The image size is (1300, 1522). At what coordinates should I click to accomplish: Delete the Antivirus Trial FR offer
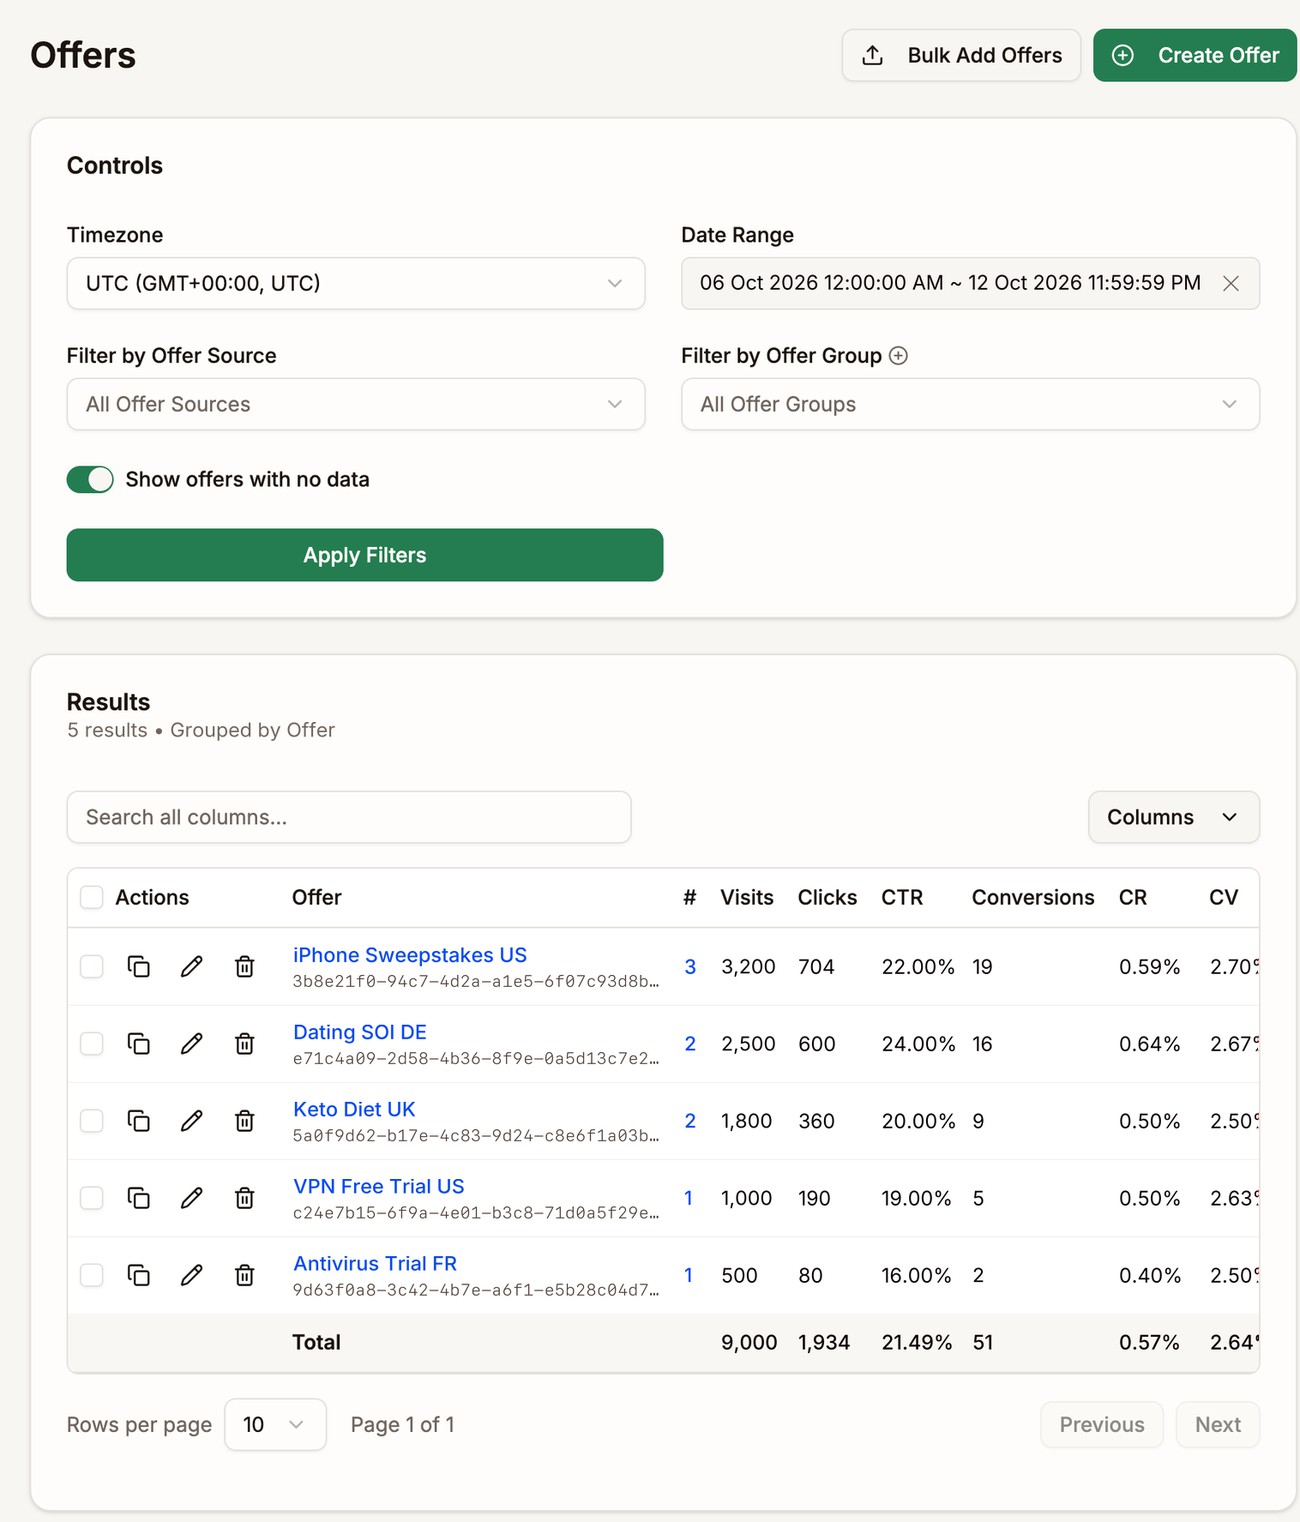click(244, 1274)
